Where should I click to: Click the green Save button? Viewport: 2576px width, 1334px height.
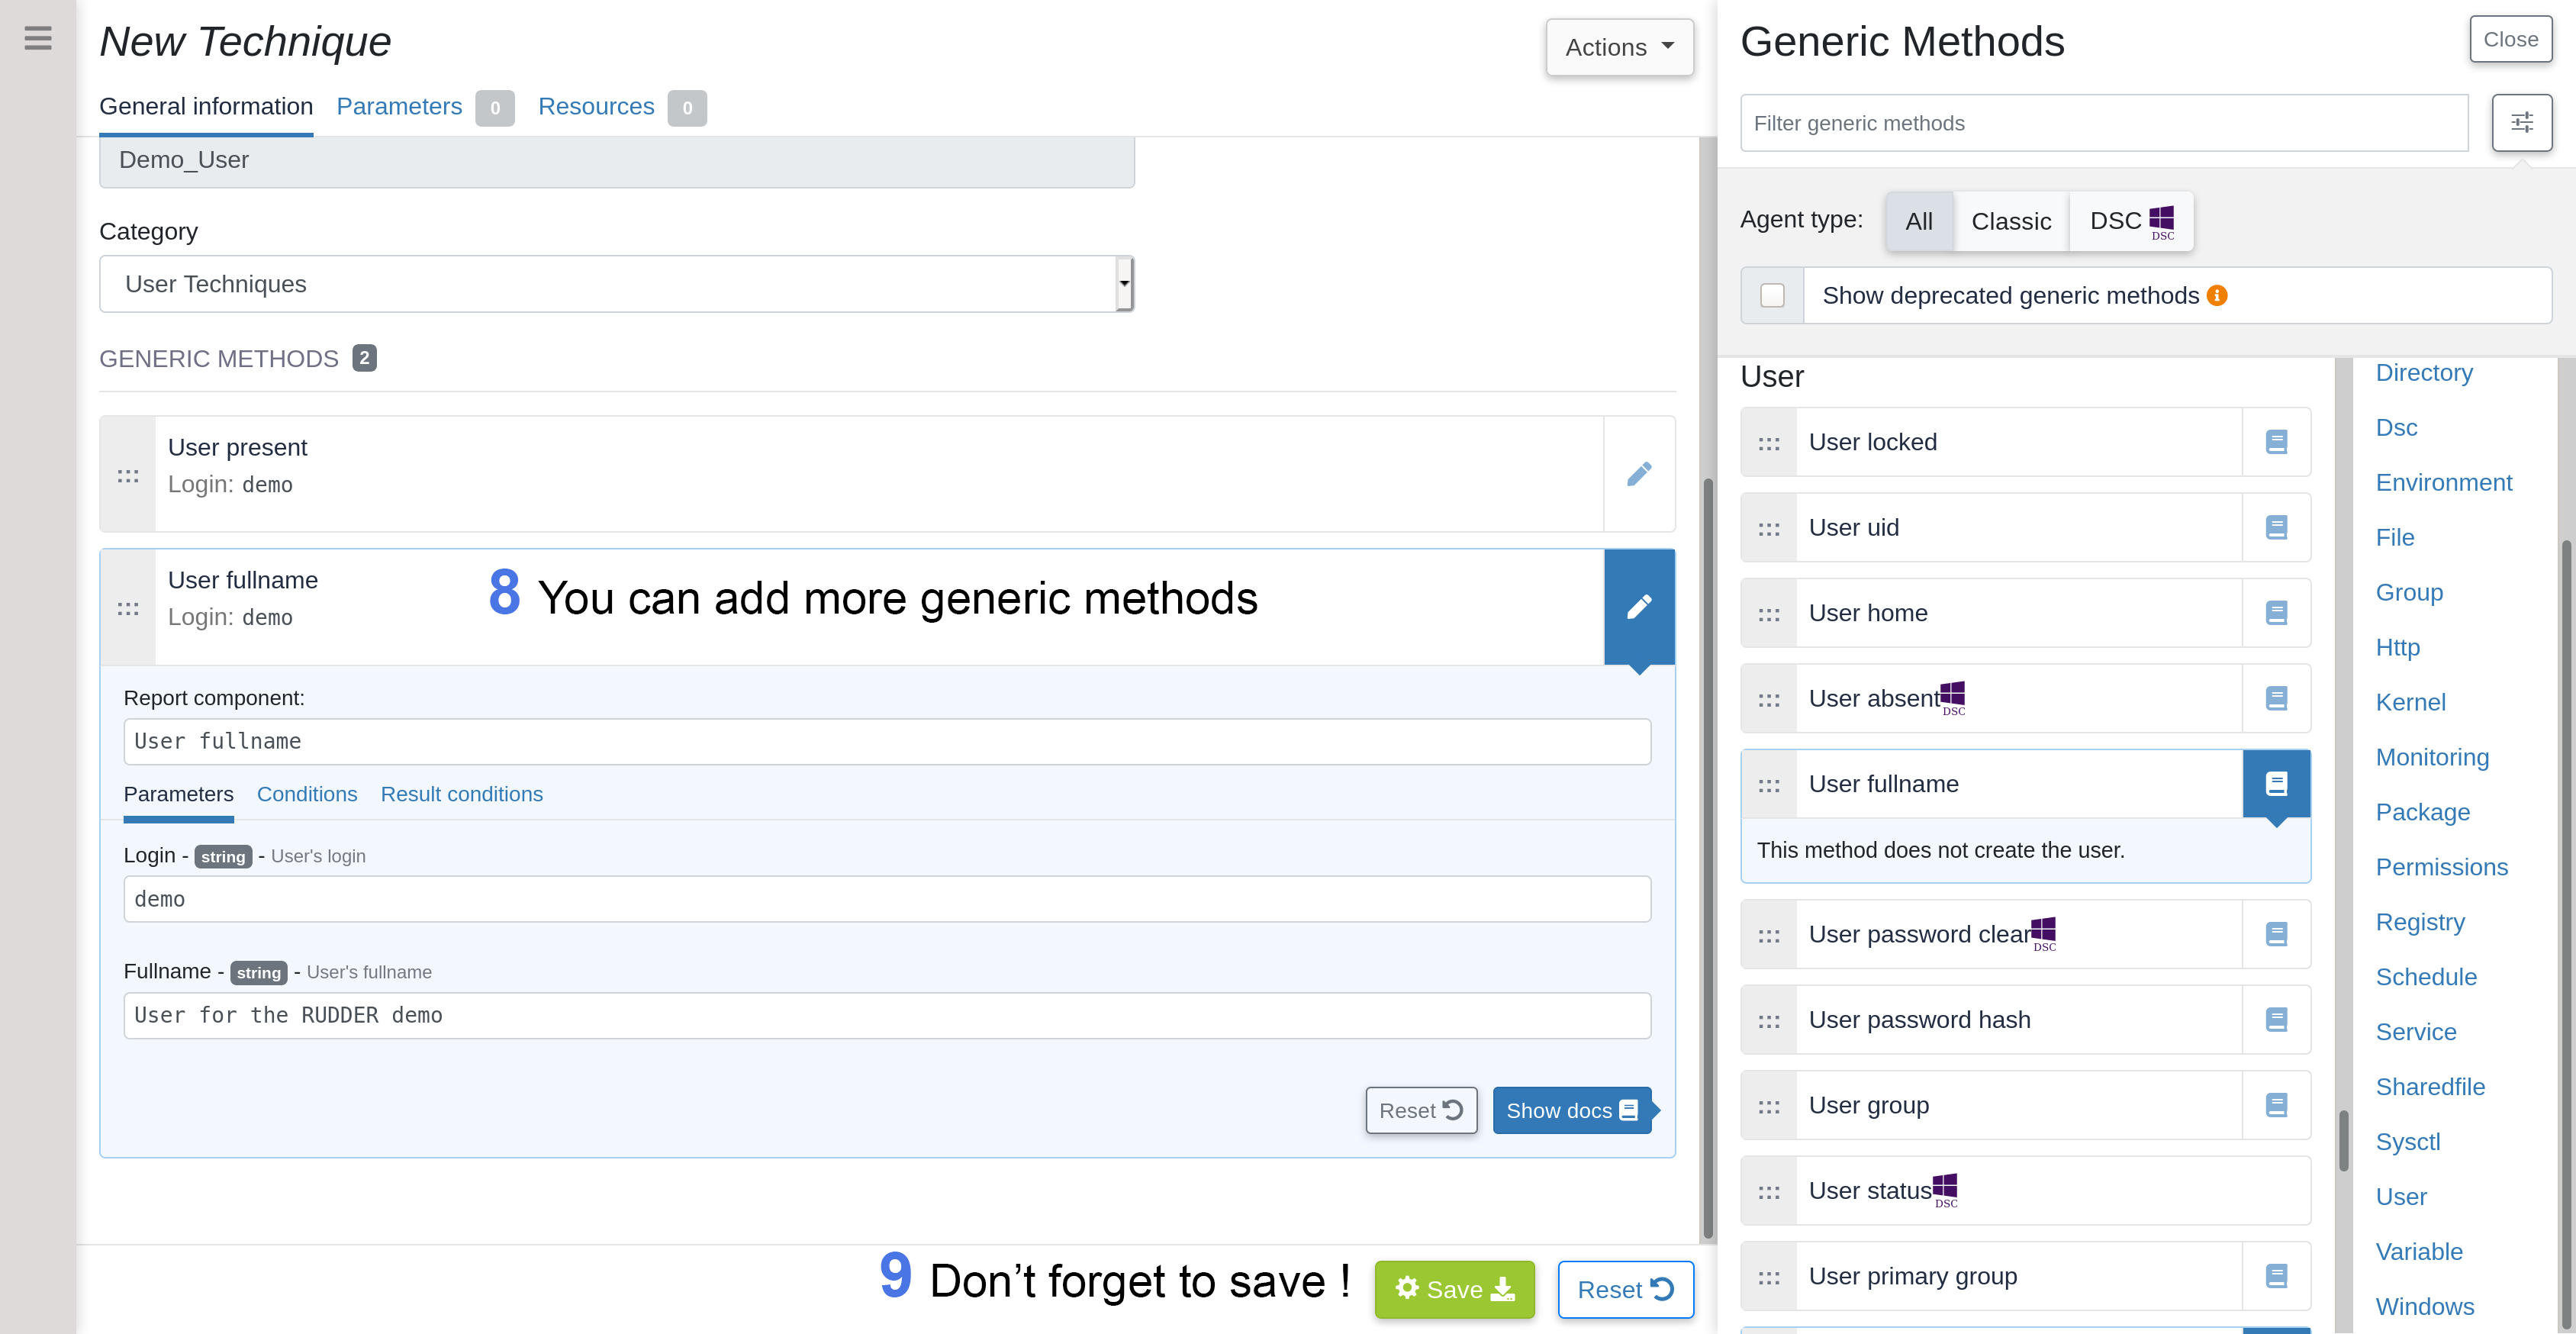(x=1454, y=1289)
